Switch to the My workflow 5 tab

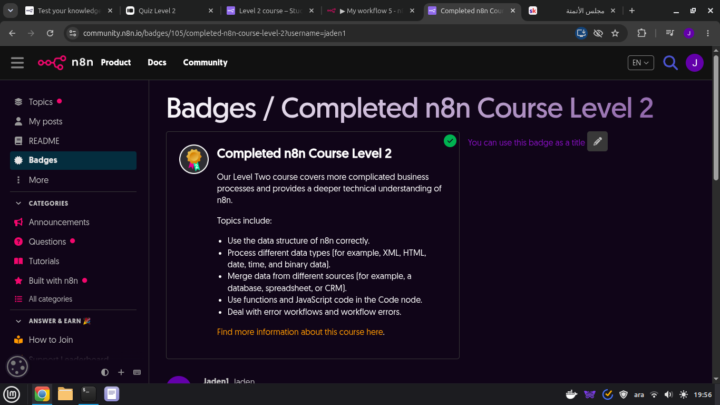(x=371, y=11)
